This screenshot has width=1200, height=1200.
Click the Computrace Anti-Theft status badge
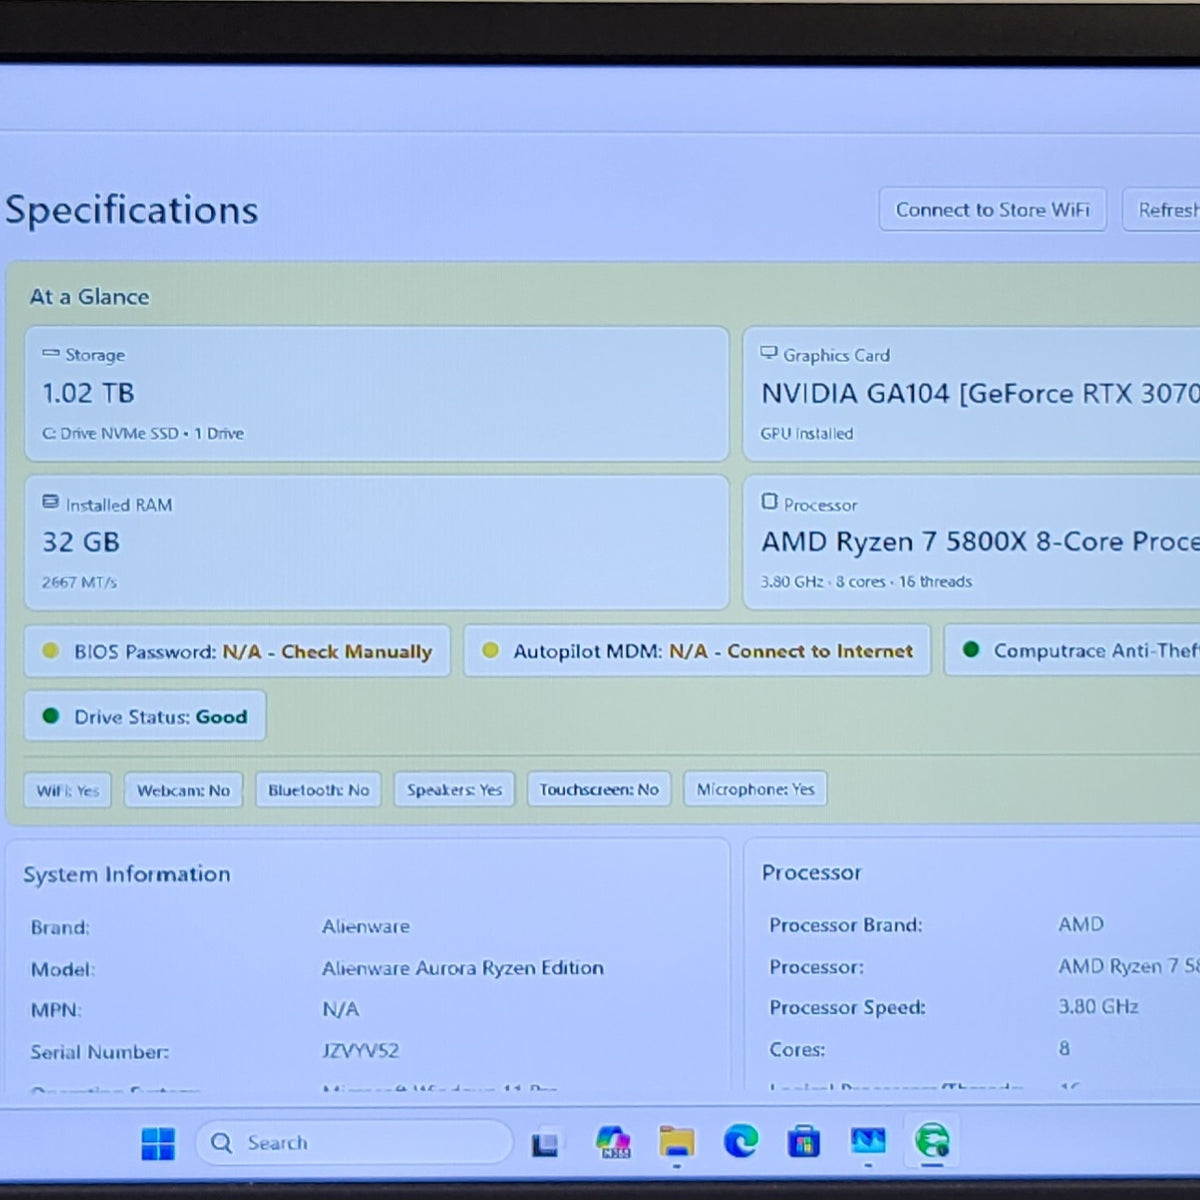tap(1073, 651)
